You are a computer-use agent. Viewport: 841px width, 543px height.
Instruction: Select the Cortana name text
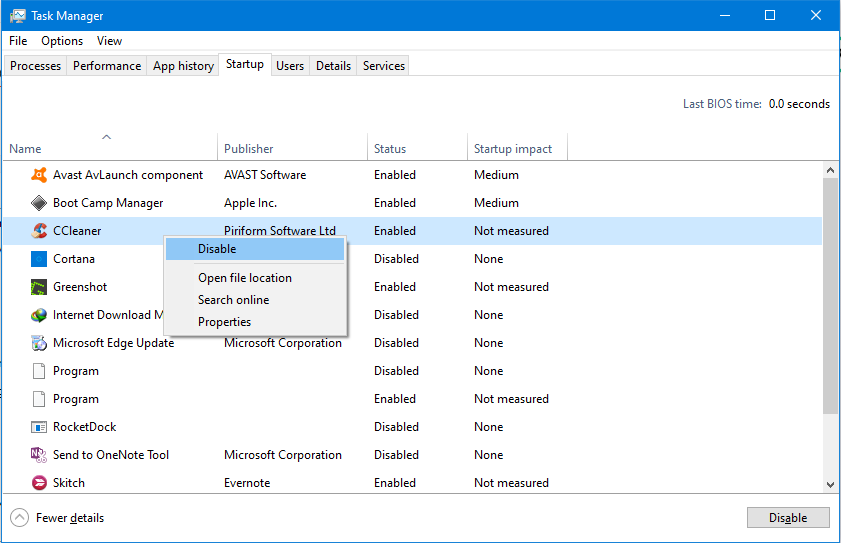[x=74, y=259]
